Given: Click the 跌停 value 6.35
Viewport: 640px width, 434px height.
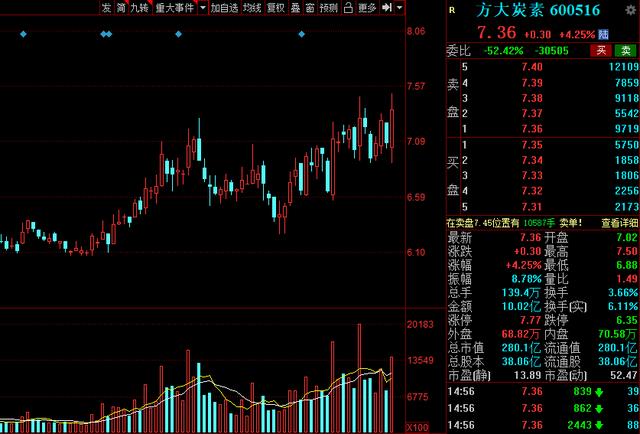Looking at the screenshot, I should [x=627, y=320].
